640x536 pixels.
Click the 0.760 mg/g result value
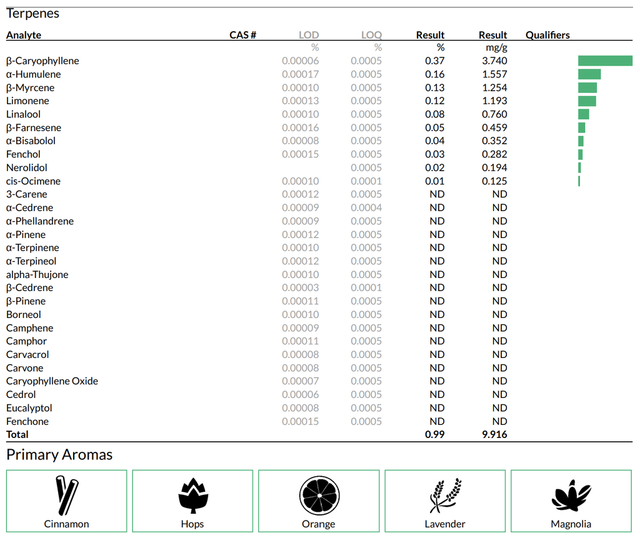(x=494, y=114)
